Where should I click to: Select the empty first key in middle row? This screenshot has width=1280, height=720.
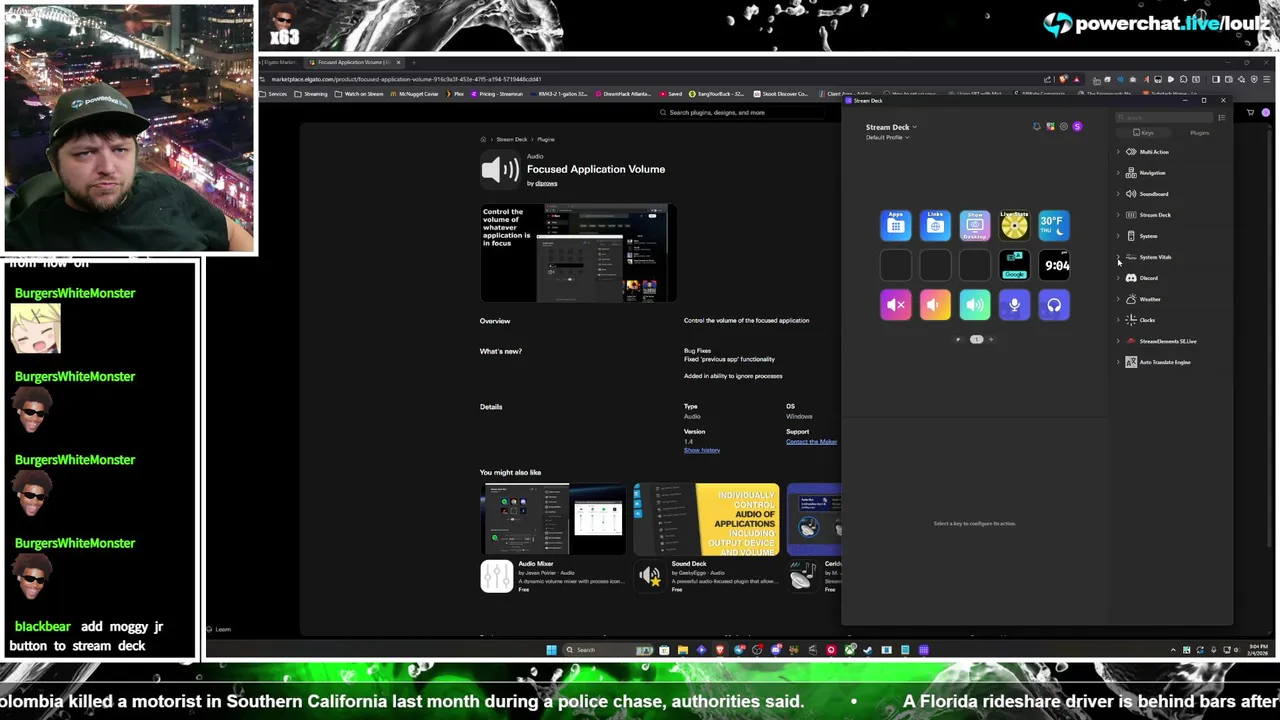[x=896, y=265]
